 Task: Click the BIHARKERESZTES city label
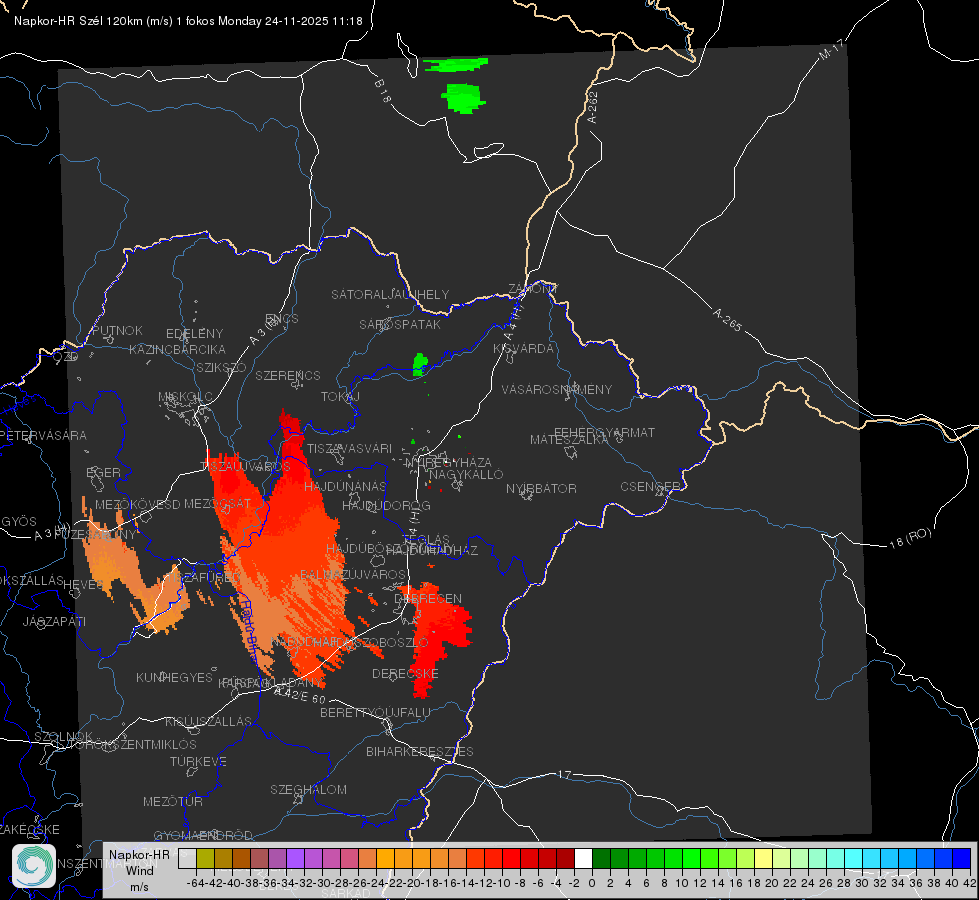tap(420, 751)
